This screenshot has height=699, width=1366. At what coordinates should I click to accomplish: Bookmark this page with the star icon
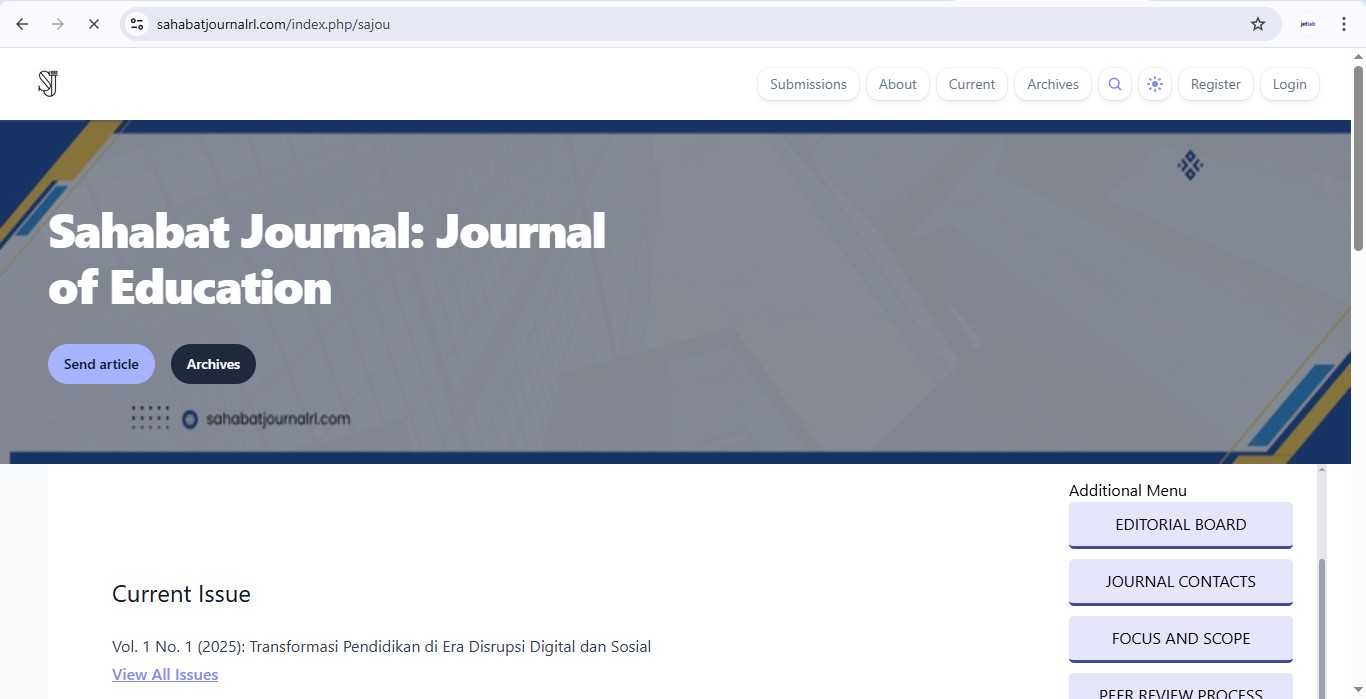pyautogui.click(x=1258, y=24)
